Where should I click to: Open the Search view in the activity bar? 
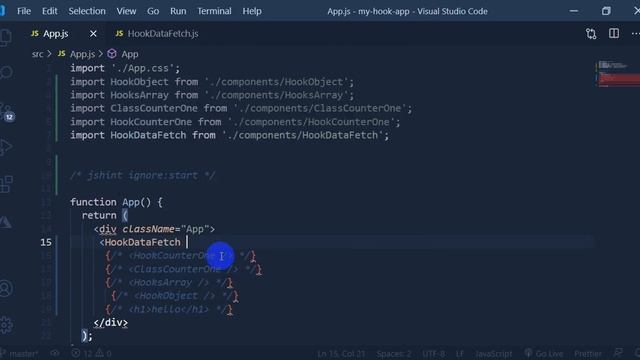pos(6,73)
